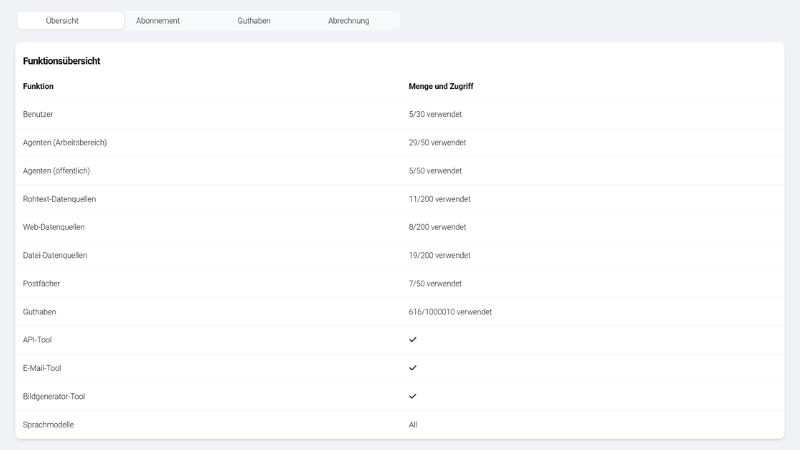Click the Sprachmodelle row label
This screenshot has width=800, height=450.
click(x=48, y=424)
